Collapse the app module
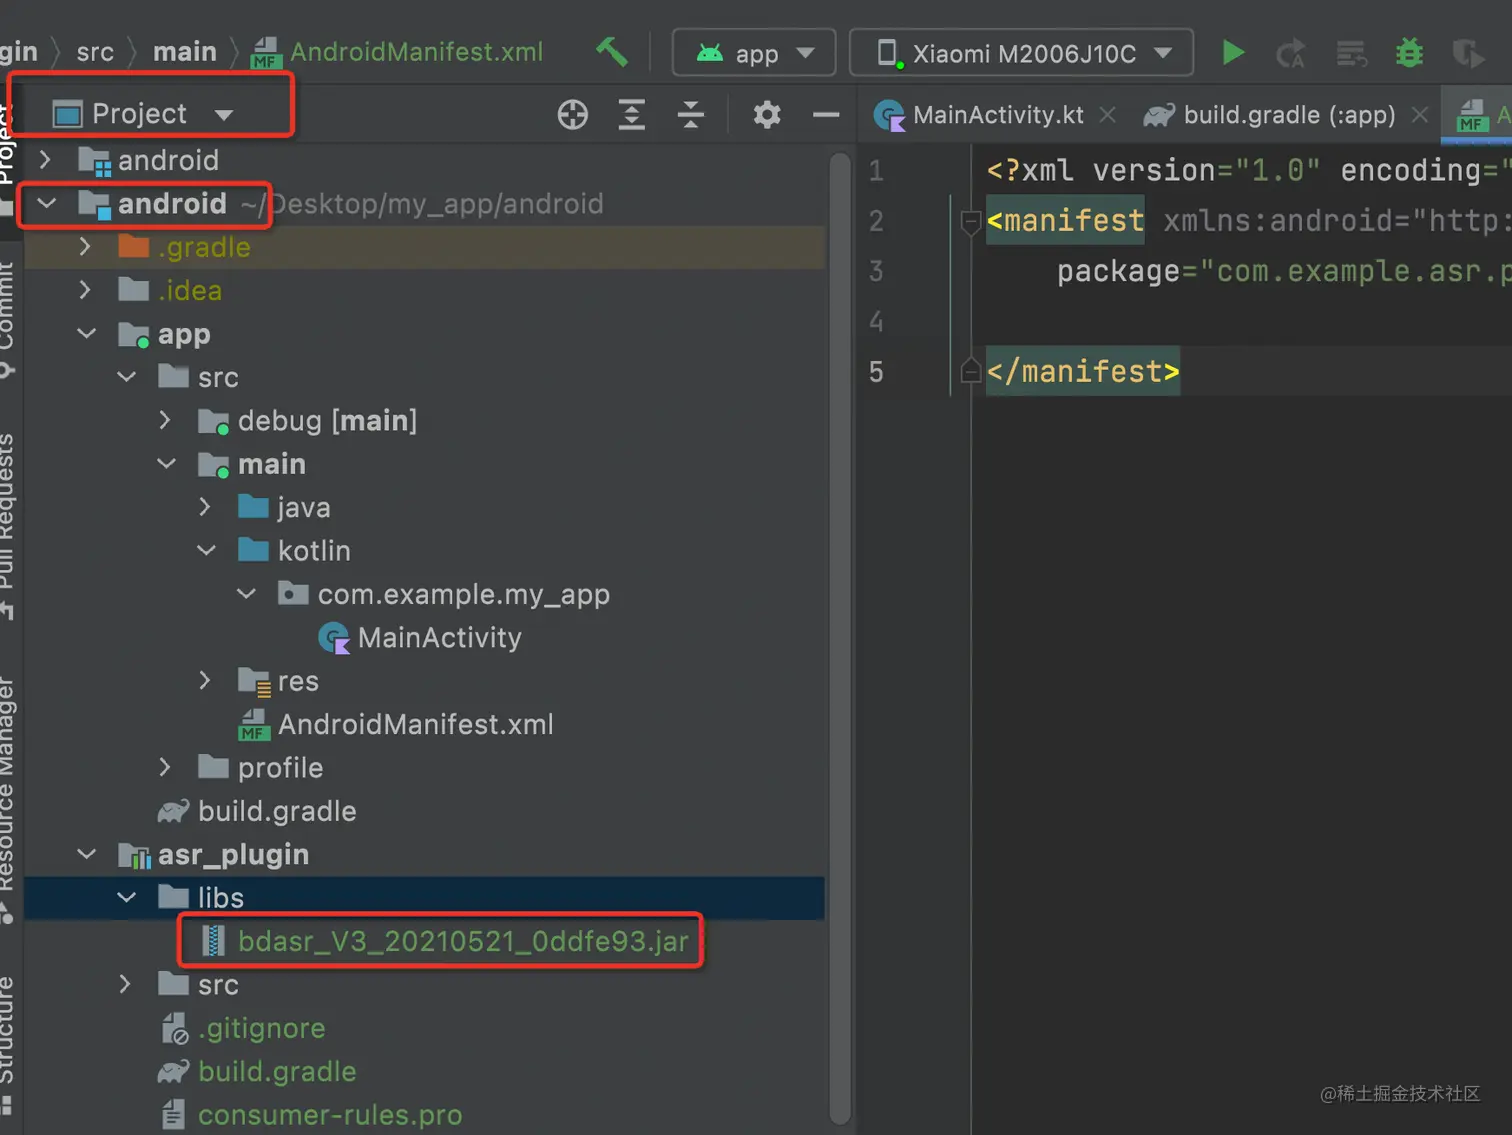 [x=87, y=334]
